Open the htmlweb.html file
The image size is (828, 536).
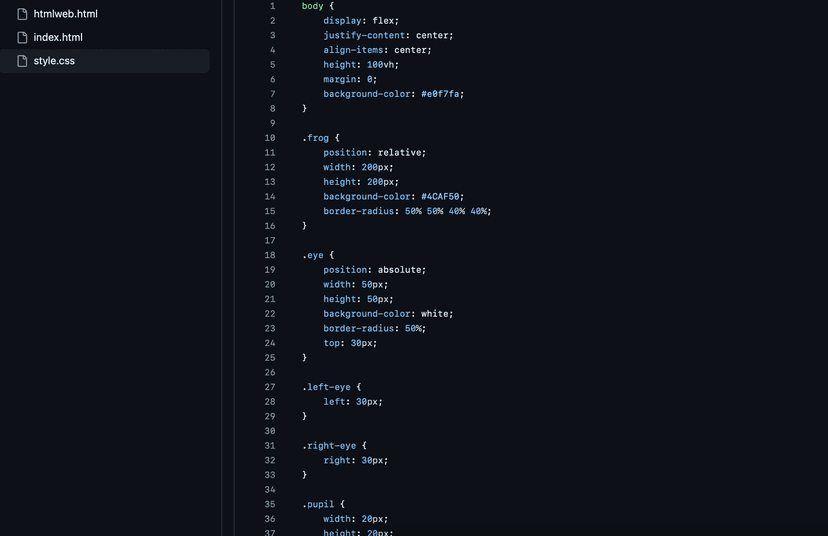click(x=65, y=14)
